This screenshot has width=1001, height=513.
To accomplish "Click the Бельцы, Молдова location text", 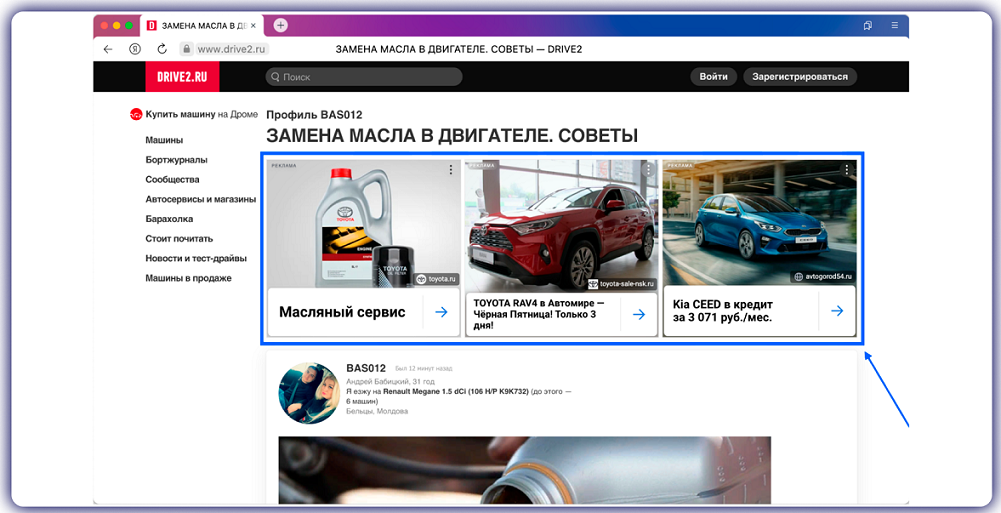I will pos(377,411).
